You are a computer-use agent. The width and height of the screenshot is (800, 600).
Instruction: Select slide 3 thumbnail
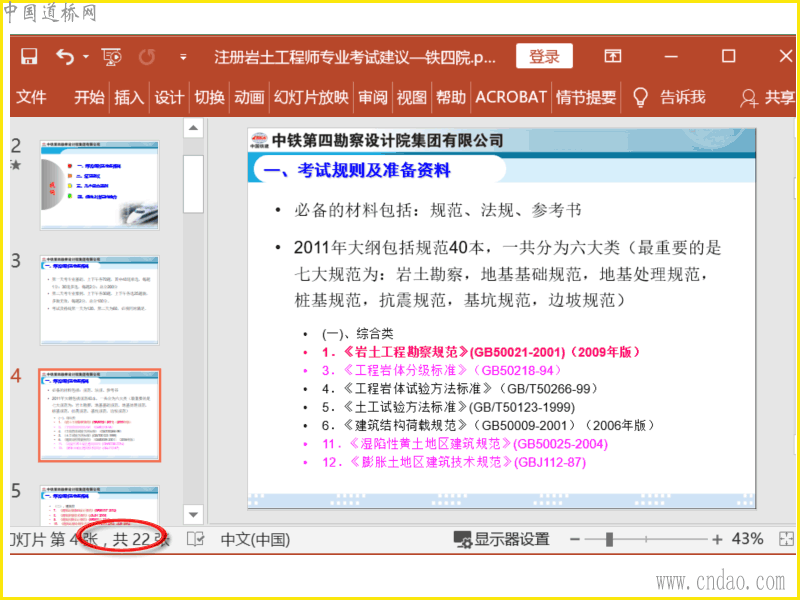(99, 301)
